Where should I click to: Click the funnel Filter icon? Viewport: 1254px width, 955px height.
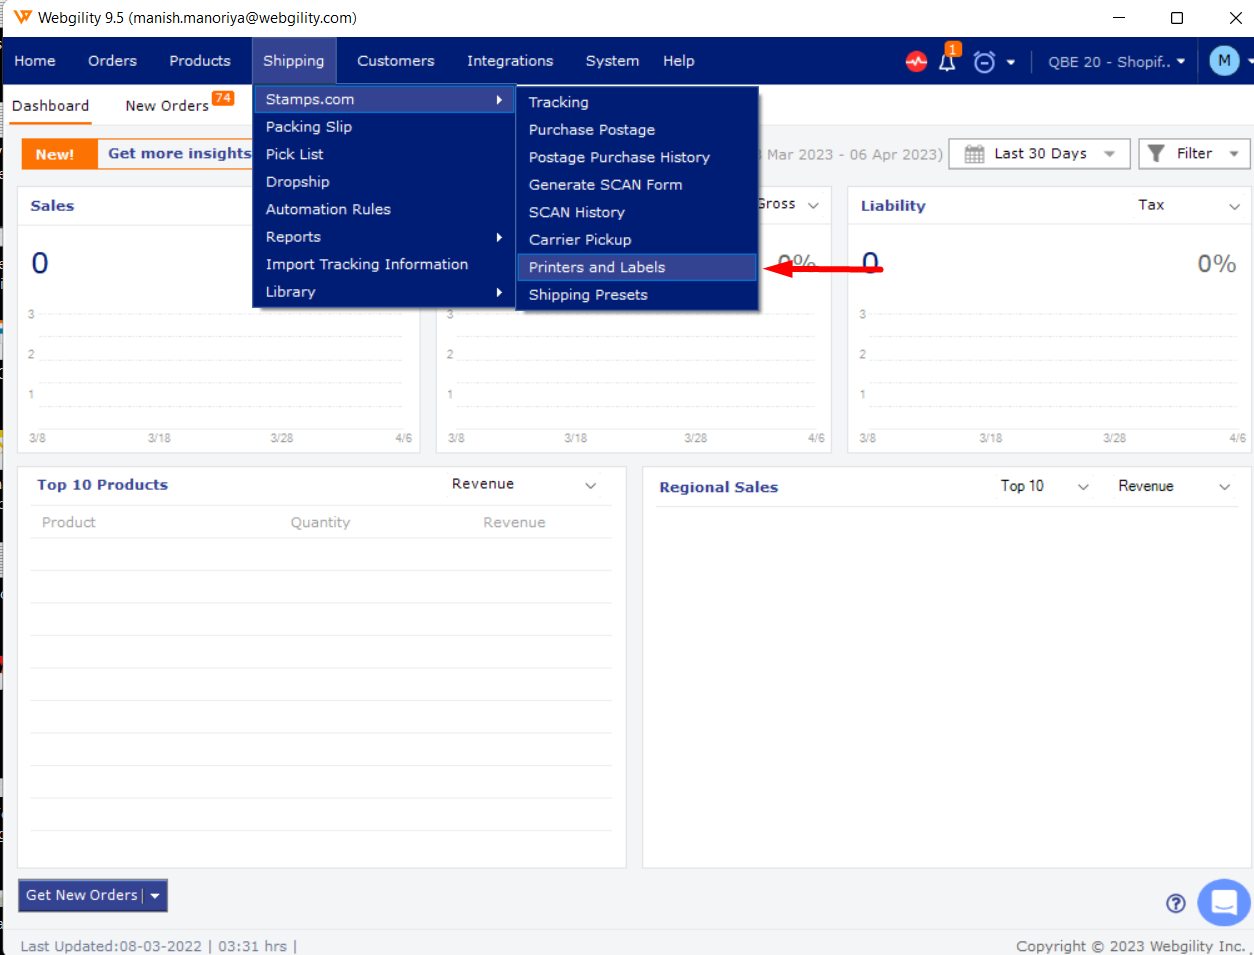tap(1156, 153)
